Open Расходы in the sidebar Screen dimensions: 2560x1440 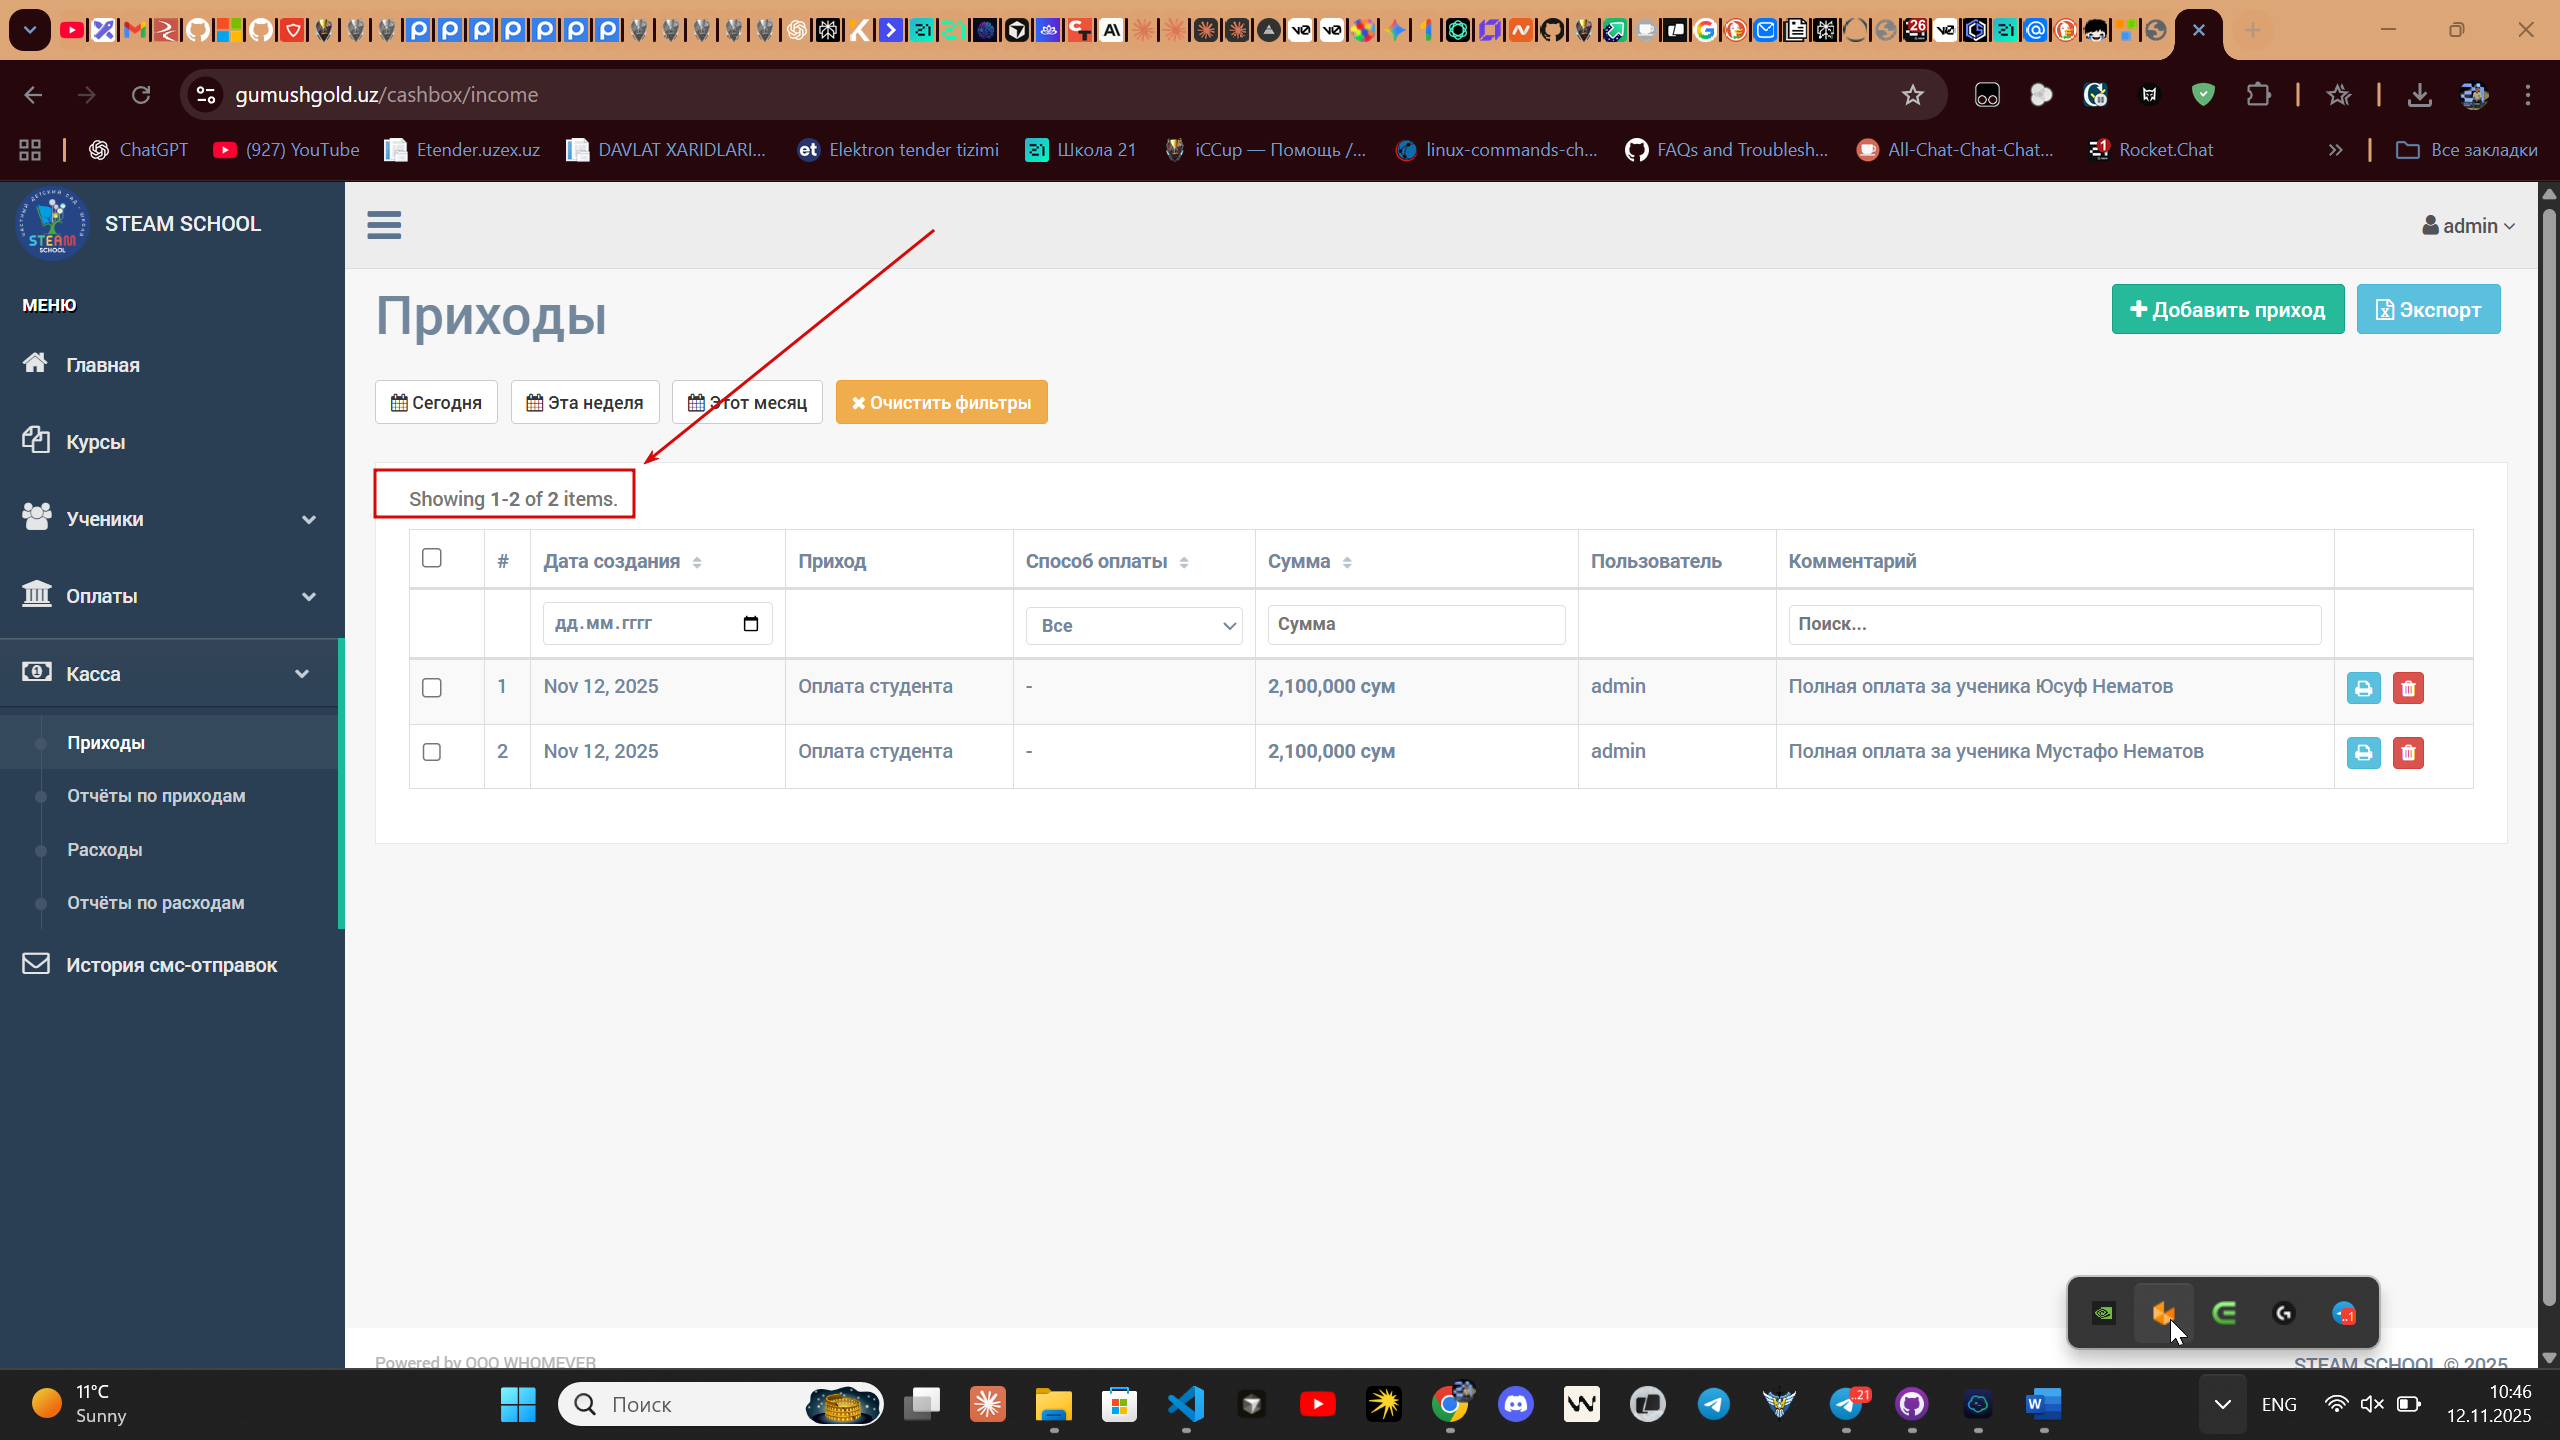[105, 850]
